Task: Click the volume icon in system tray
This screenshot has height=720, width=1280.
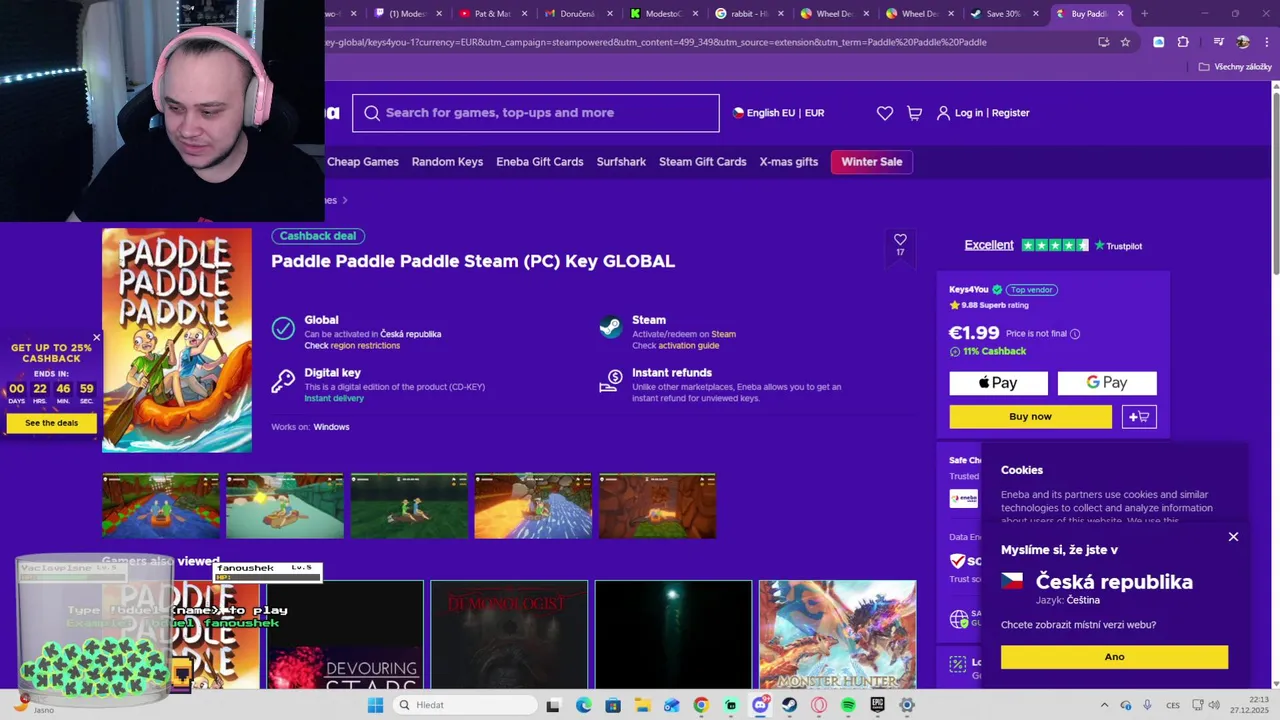Action: [x=1216, y=705]
